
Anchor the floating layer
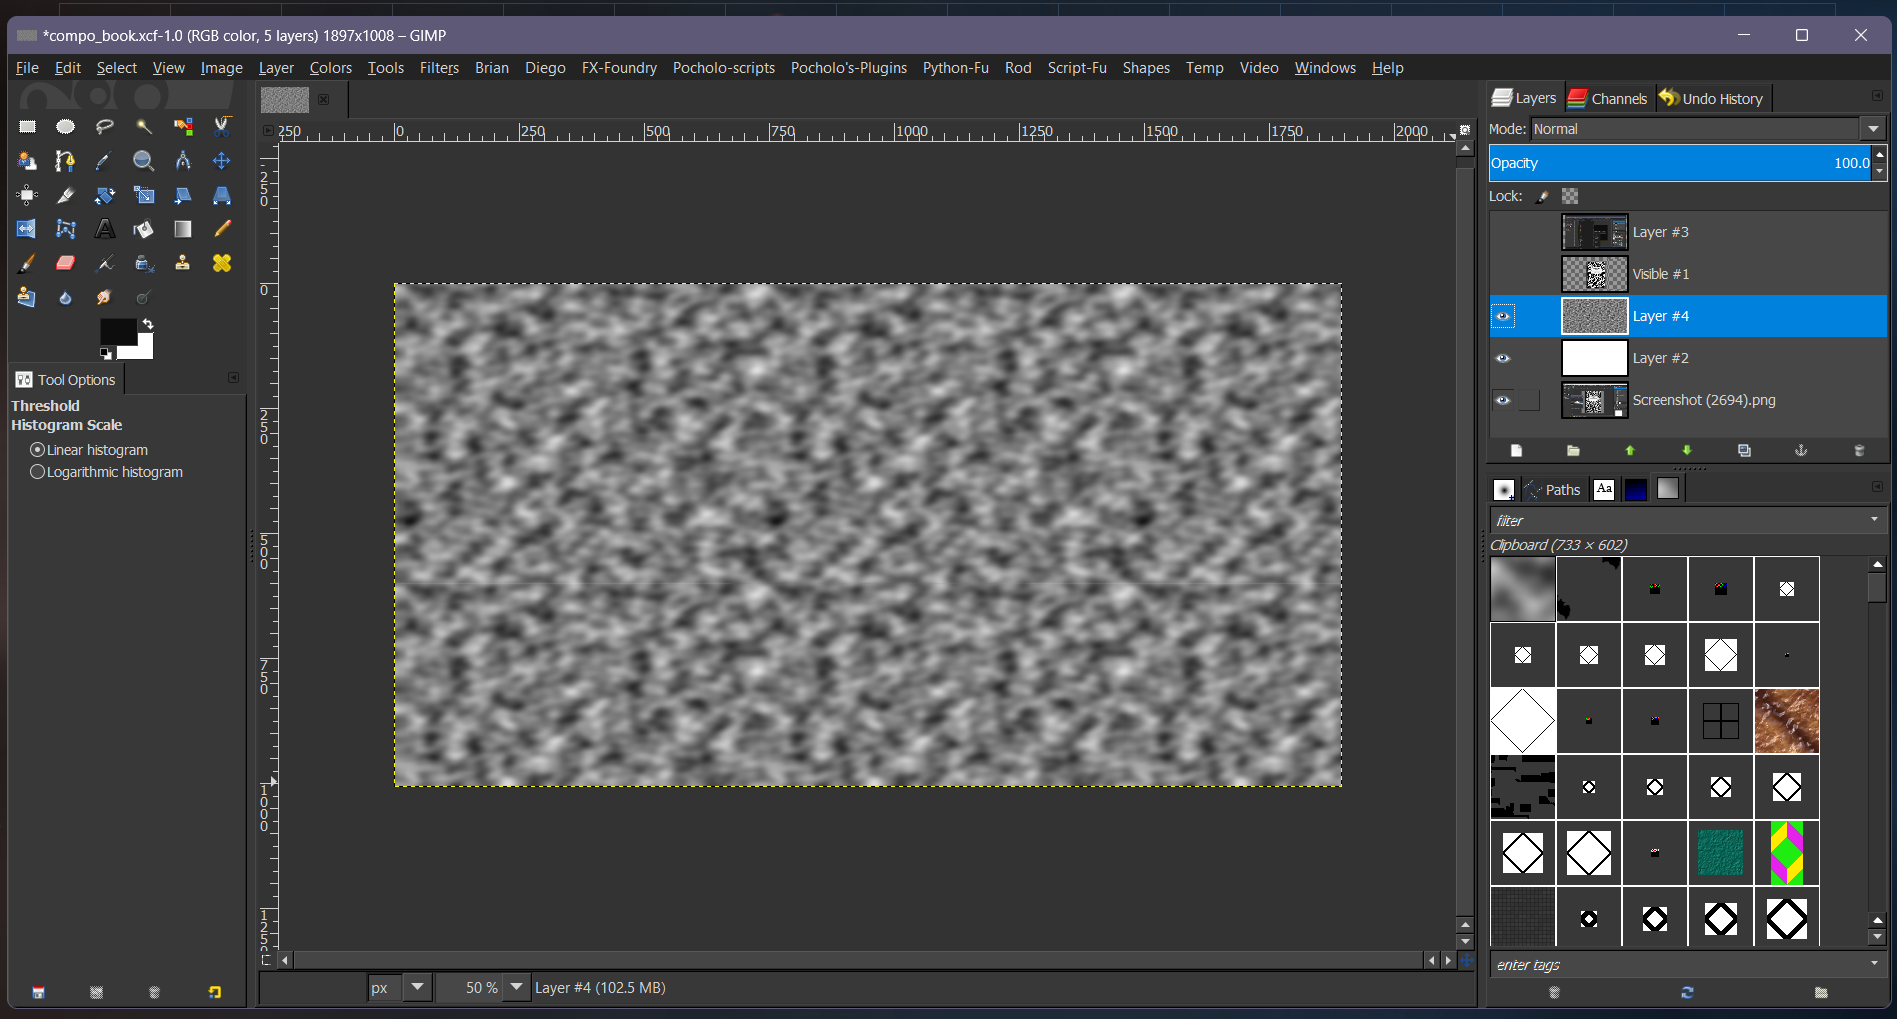1801,451
